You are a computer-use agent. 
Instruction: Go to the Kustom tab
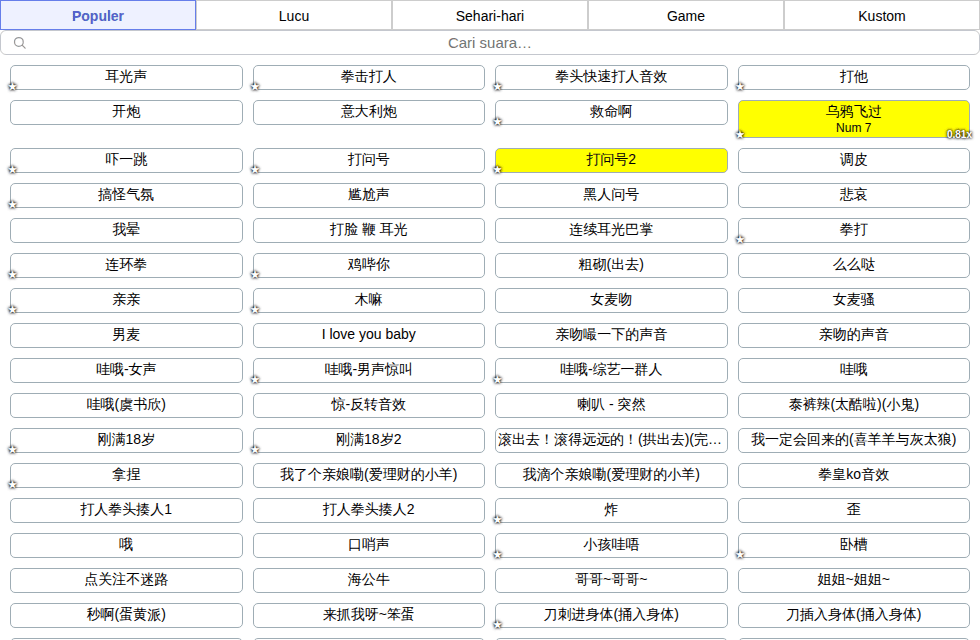(x=881, y=16)
